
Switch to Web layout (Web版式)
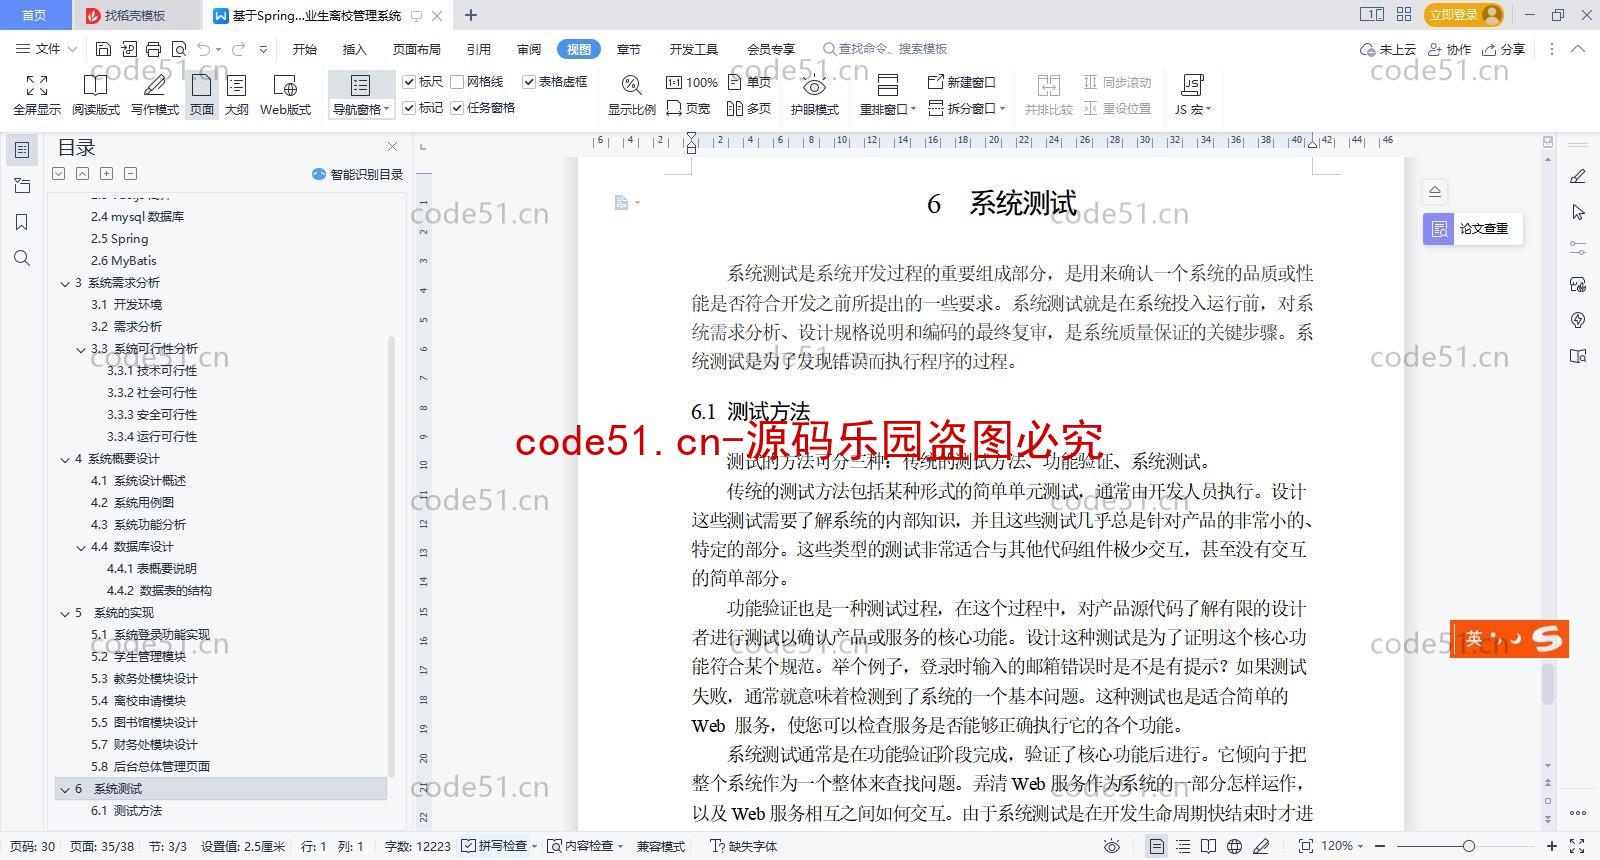coord(286,95)
